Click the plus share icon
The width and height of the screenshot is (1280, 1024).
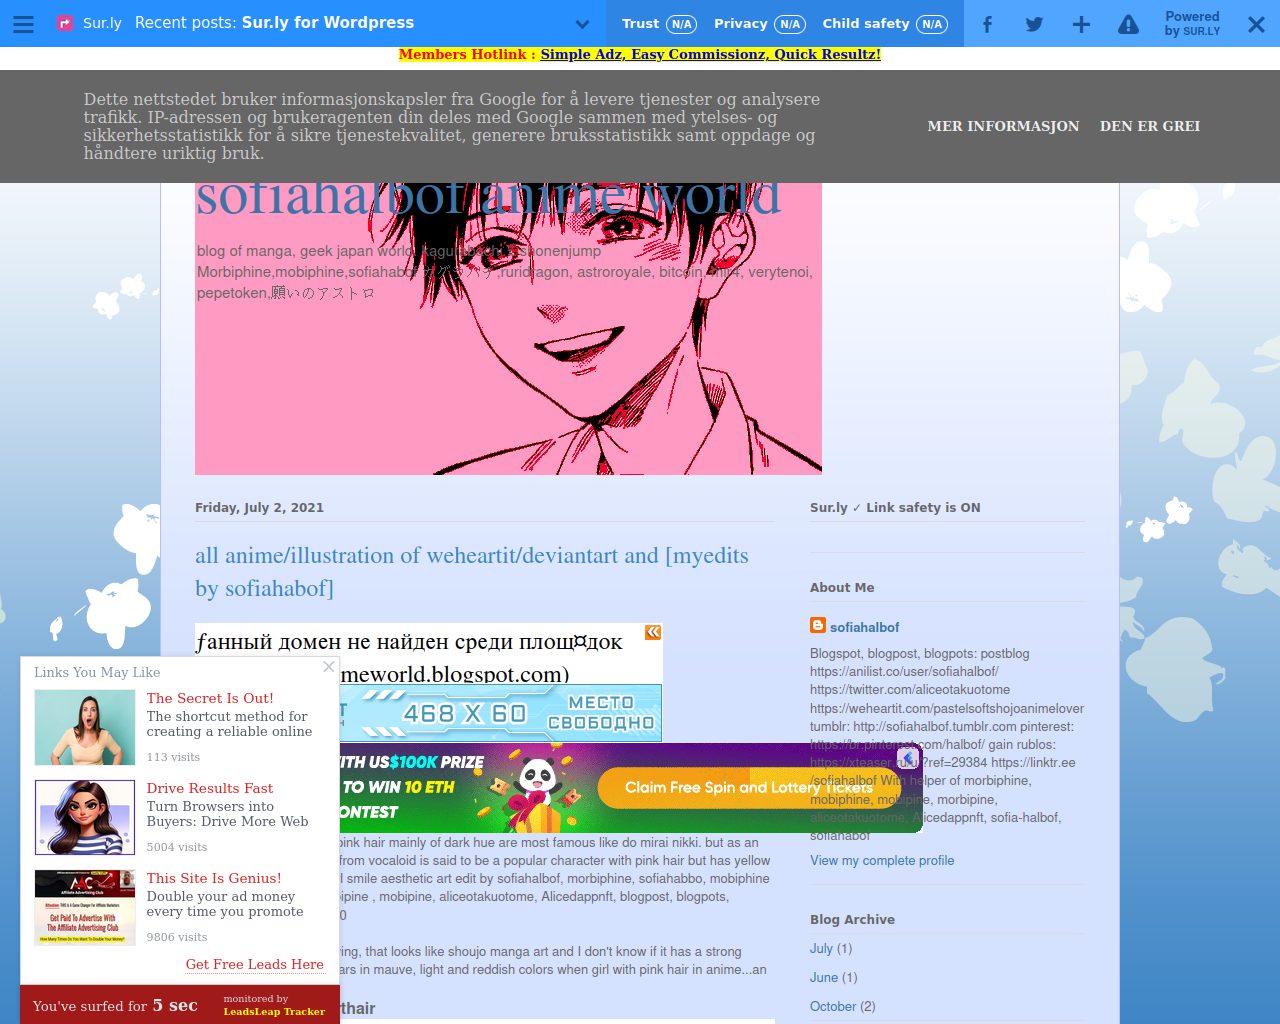click(1081, 24)
